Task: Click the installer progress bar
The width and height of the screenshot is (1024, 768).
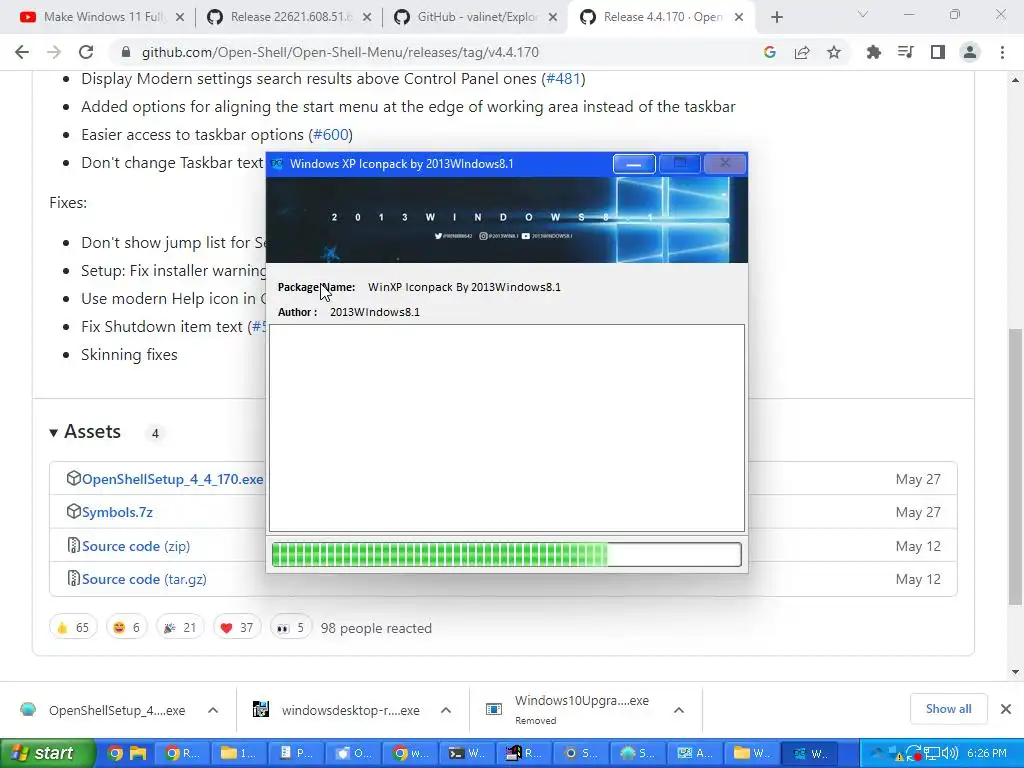Action: coord(507,554)
